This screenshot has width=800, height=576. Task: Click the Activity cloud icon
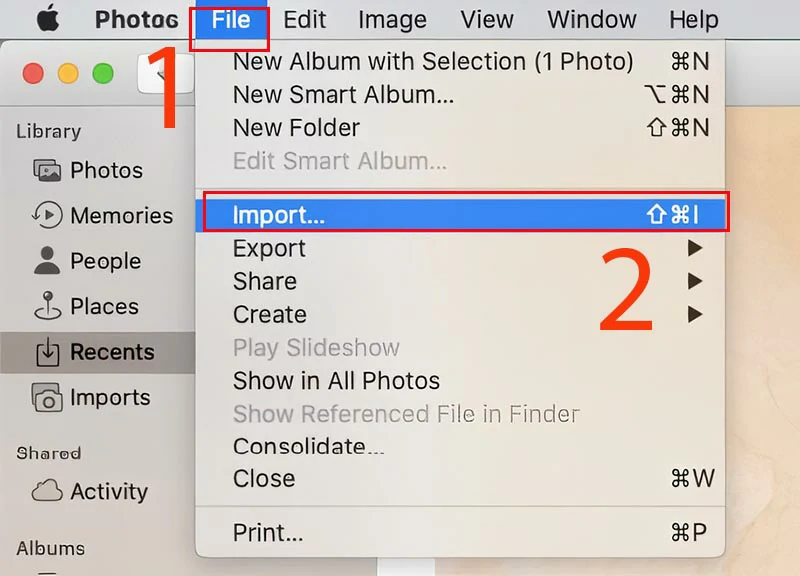[47, 490]
